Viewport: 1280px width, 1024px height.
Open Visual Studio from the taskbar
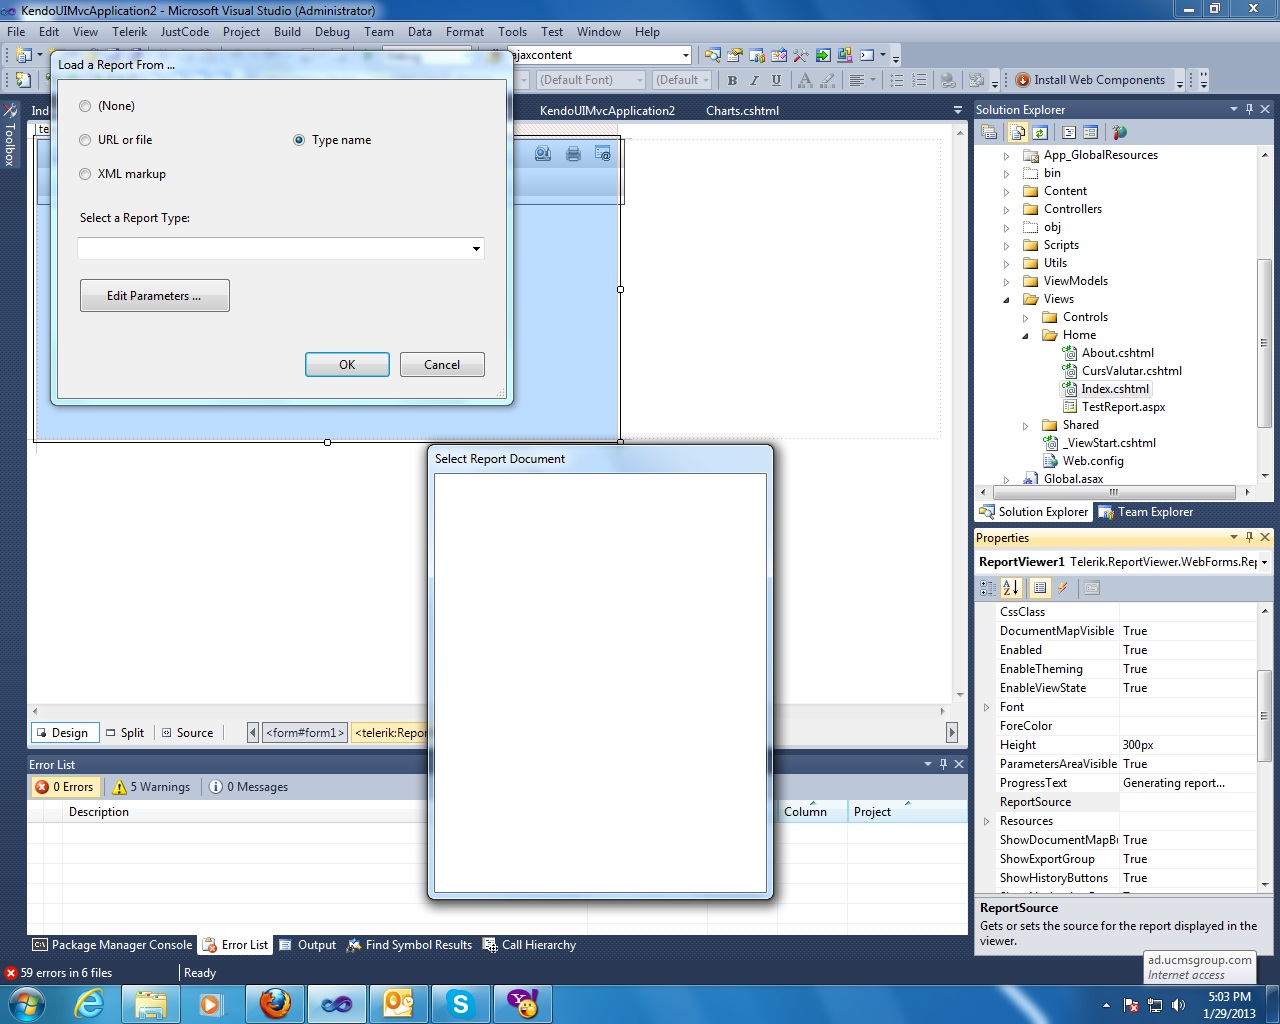[x=337, y=1003]
